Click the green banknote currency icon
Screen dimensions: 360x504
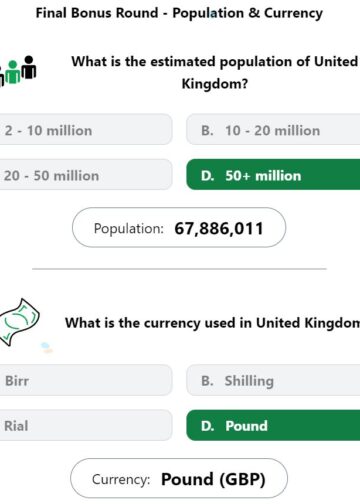point(19,322)
